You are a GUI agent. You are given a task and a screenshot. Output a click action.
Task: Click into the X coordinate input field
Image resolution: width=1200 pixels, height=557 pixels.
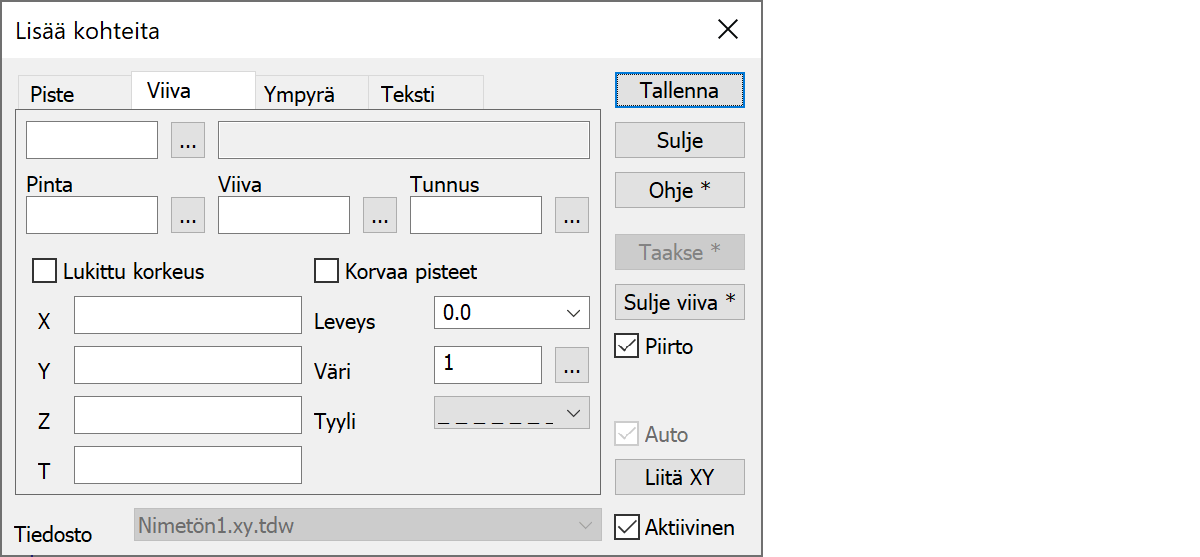(188, 315)
